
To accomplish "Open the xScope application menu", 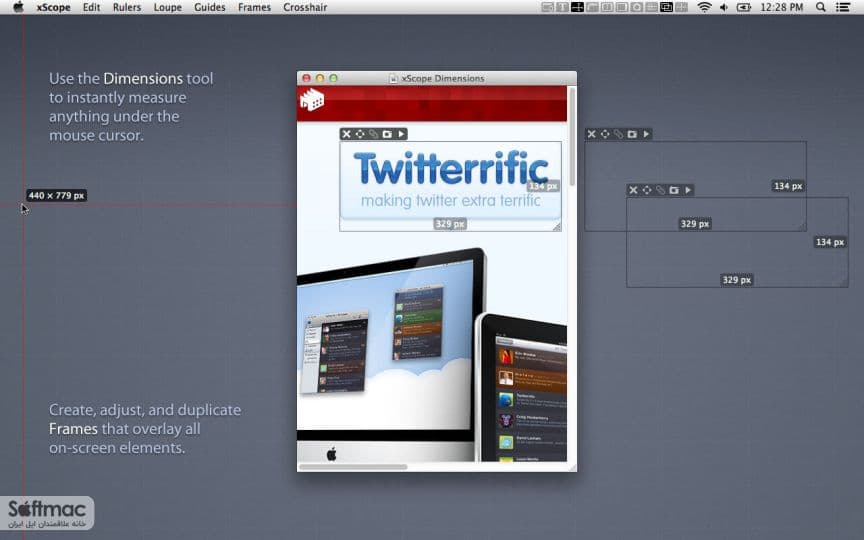I will coord(53,7).
